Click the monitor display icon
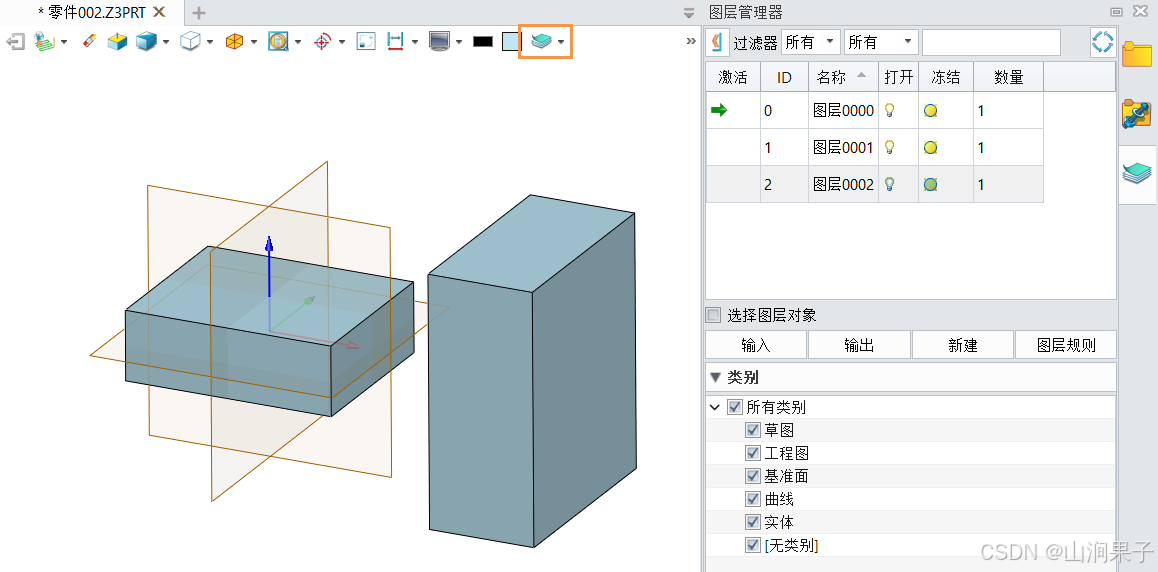This screenshot has width=1158, height=572. 439,41
